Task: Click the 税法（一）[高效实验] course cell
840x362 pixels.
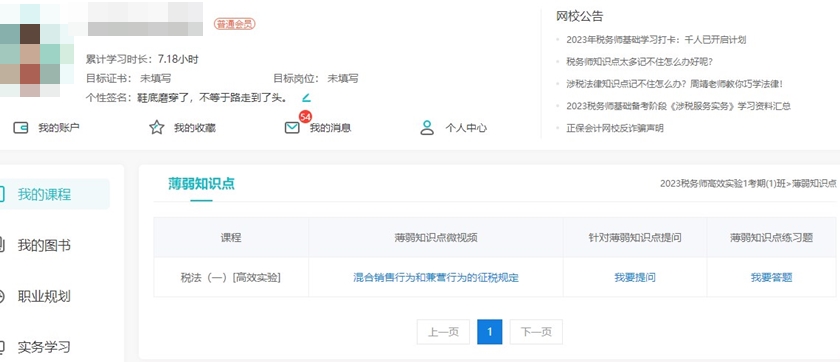Action: tap(231, 277)
